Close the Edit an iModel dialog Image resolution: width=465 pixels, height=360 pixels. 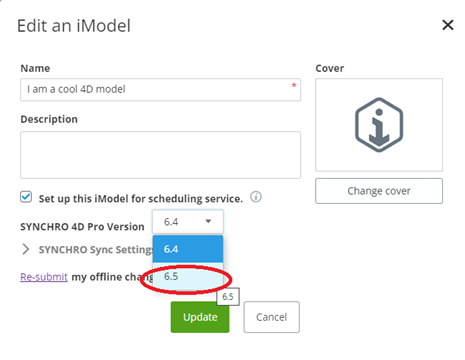point(448,25)
